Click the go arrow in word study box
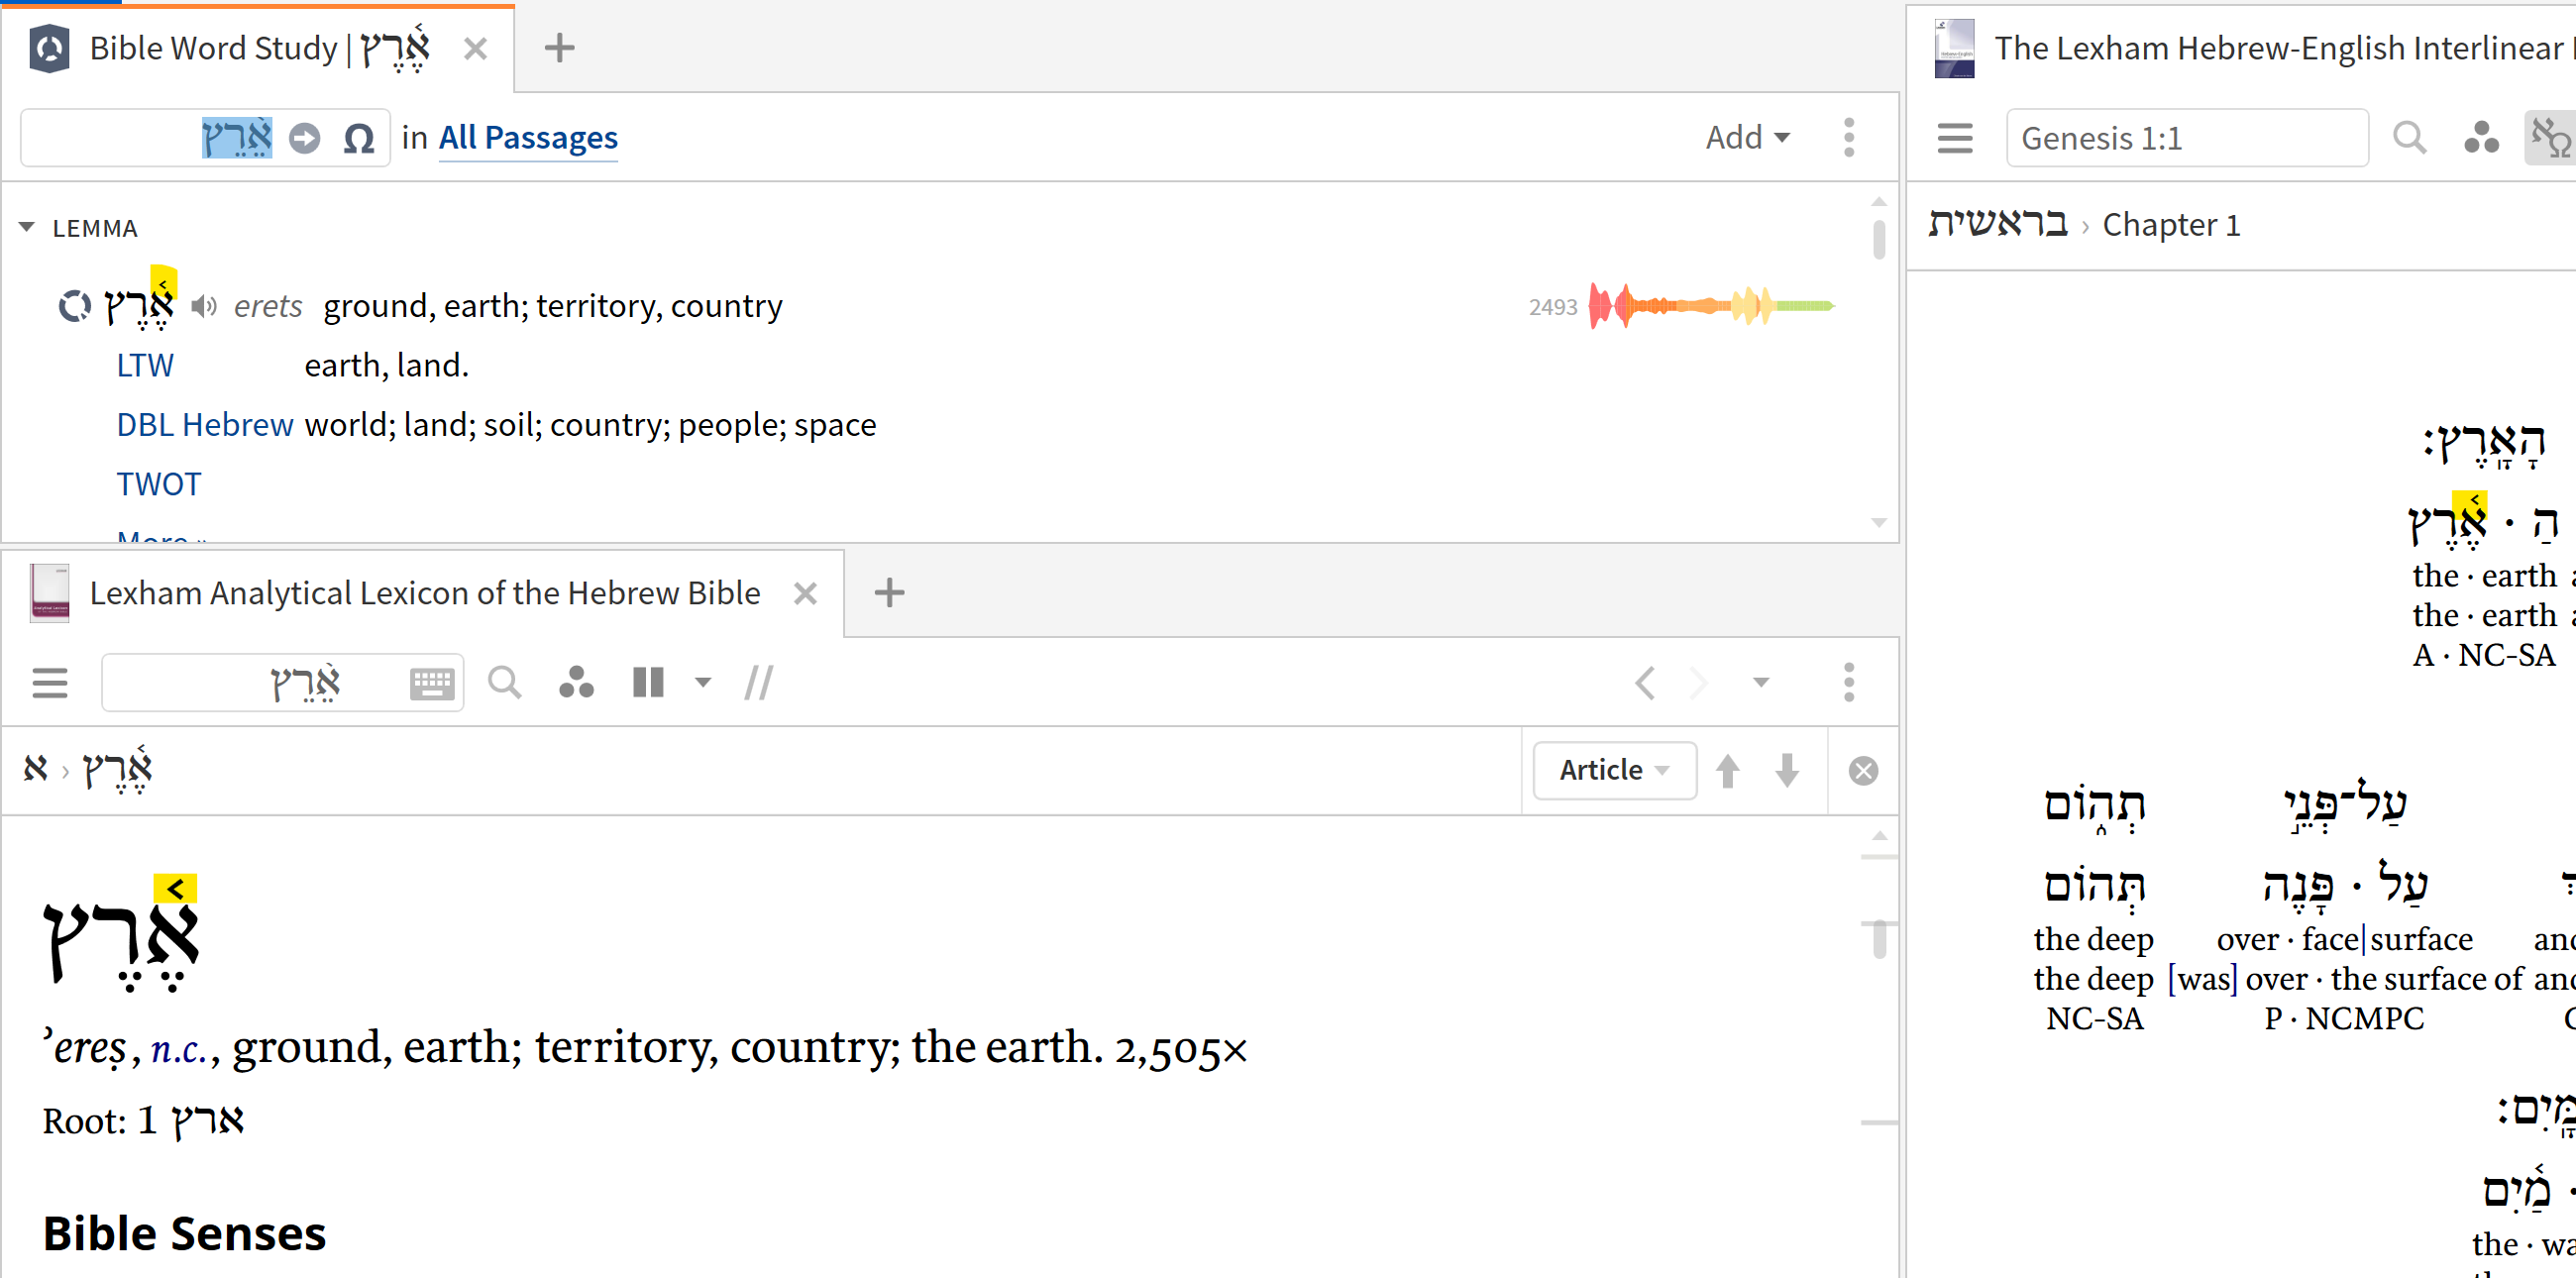 point(305,138)
